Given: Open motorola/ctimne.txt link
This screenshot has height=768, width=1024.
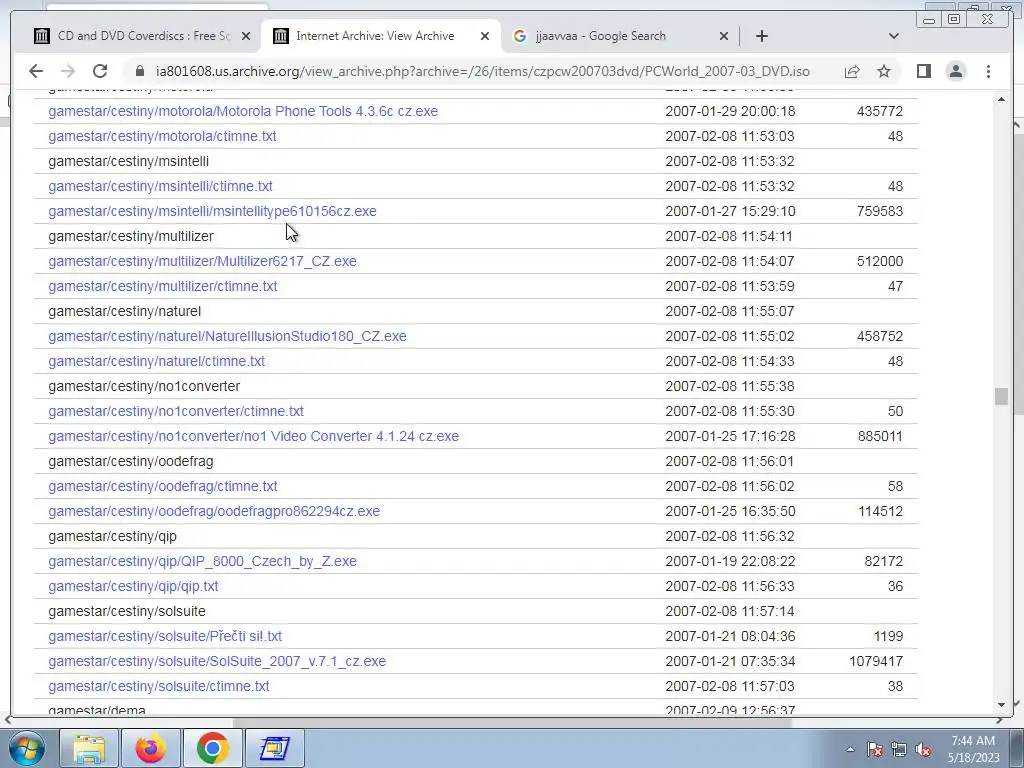Looking at the screenshot, I should click(x=162, y=136).
